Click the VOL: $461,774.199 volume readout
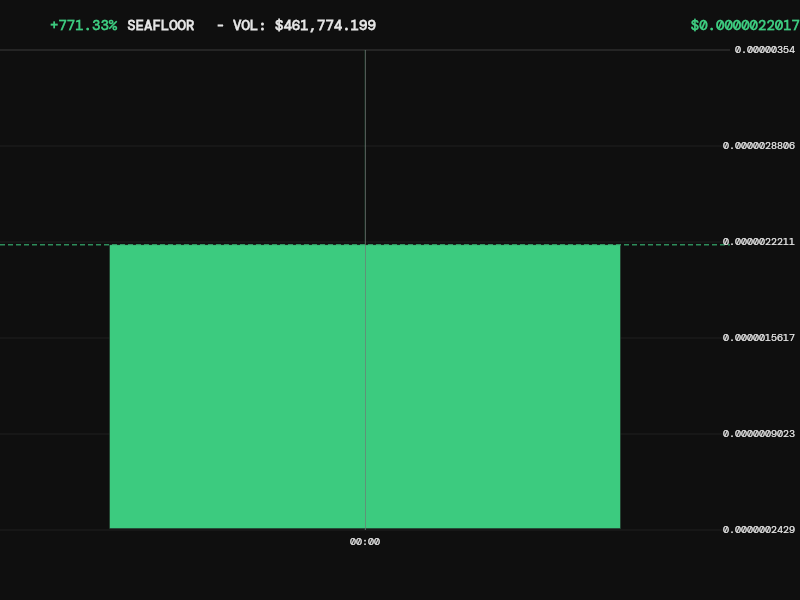This screenshot has height=600, width=800. coord(305,26)
